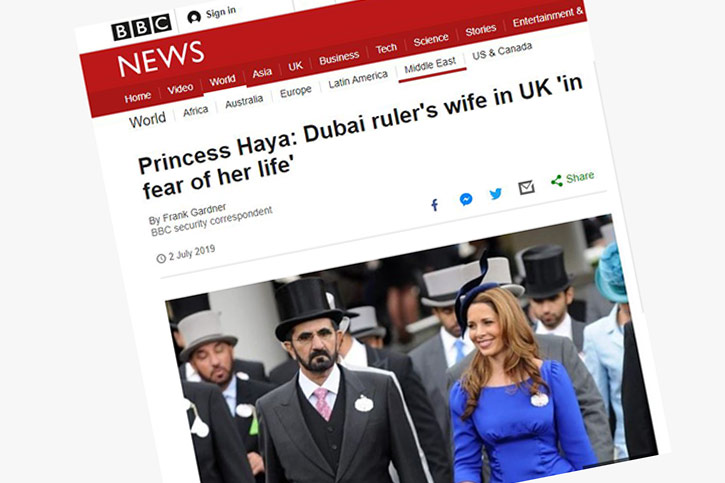Open the Tech section
Viewport: 725px width, 483px height.
click(386, 49)
